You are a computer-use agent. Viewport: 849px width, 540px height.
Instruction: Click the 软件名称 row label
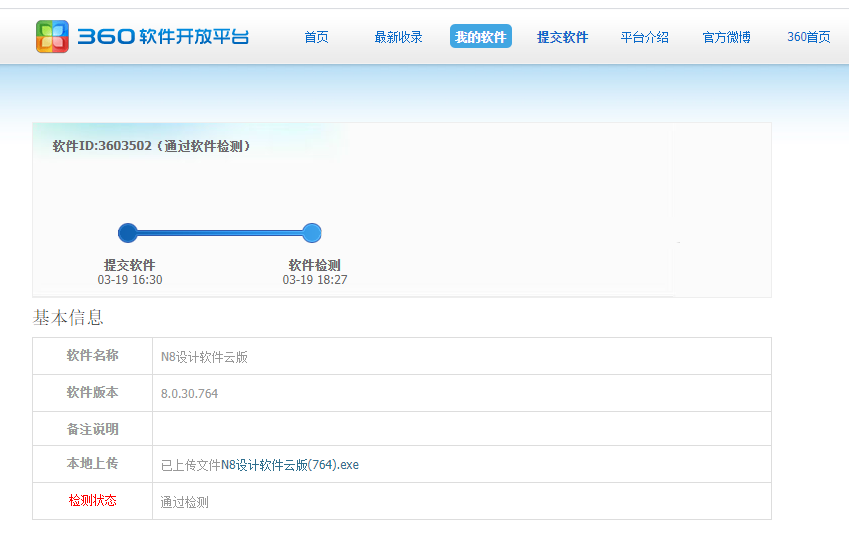pos(93,355)
